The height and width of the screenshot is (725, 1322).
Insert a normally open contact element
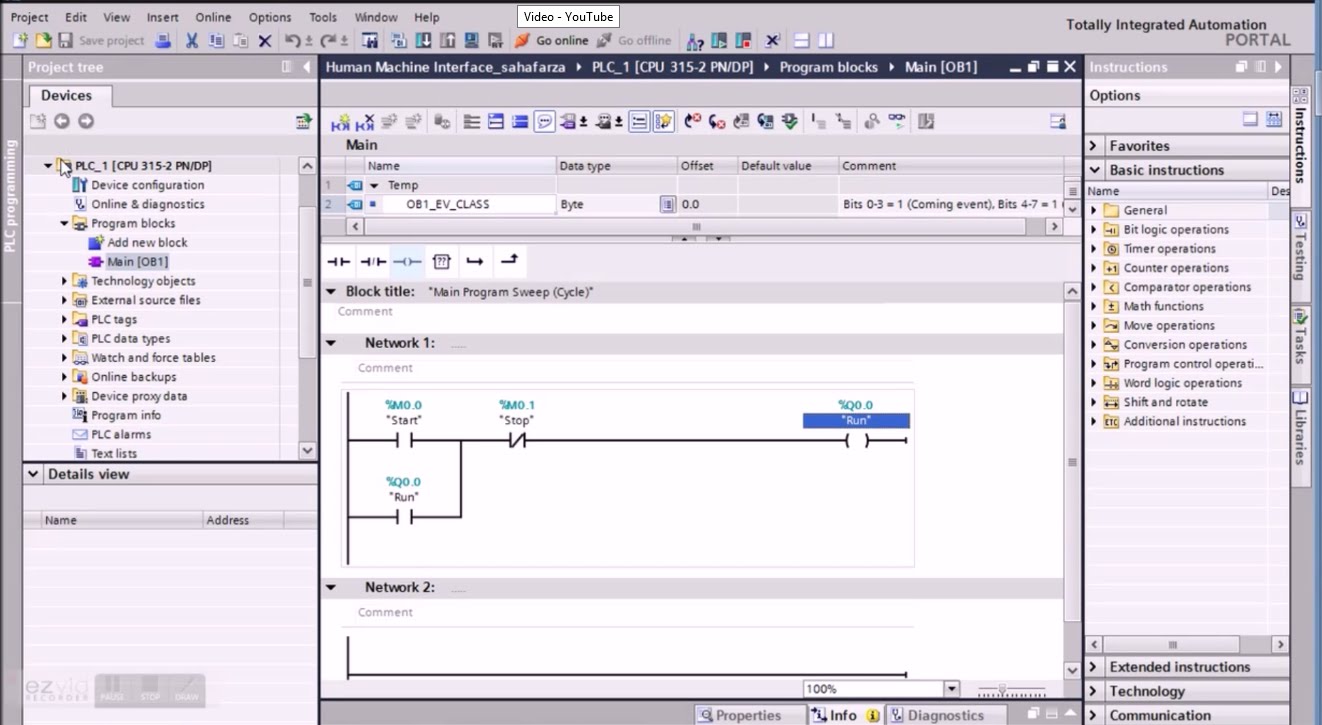coord(339,261)
